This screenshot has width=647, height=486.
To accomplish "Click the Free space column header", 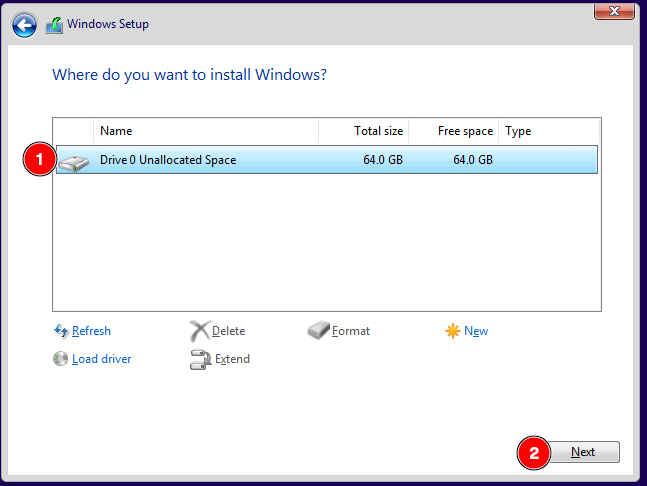I will click(x=453, y=131).
